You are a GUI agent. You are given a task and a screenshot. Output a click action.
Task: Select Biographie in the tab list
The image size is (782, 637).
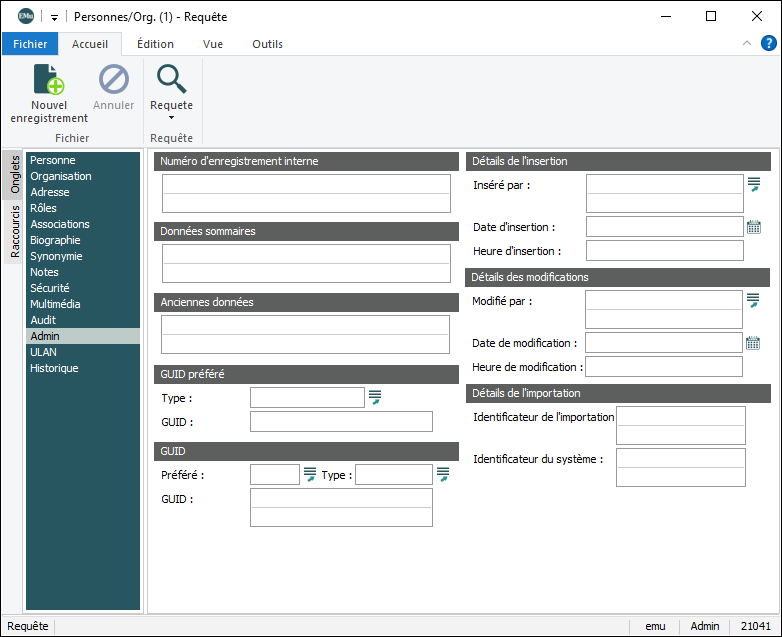point(55,240)
